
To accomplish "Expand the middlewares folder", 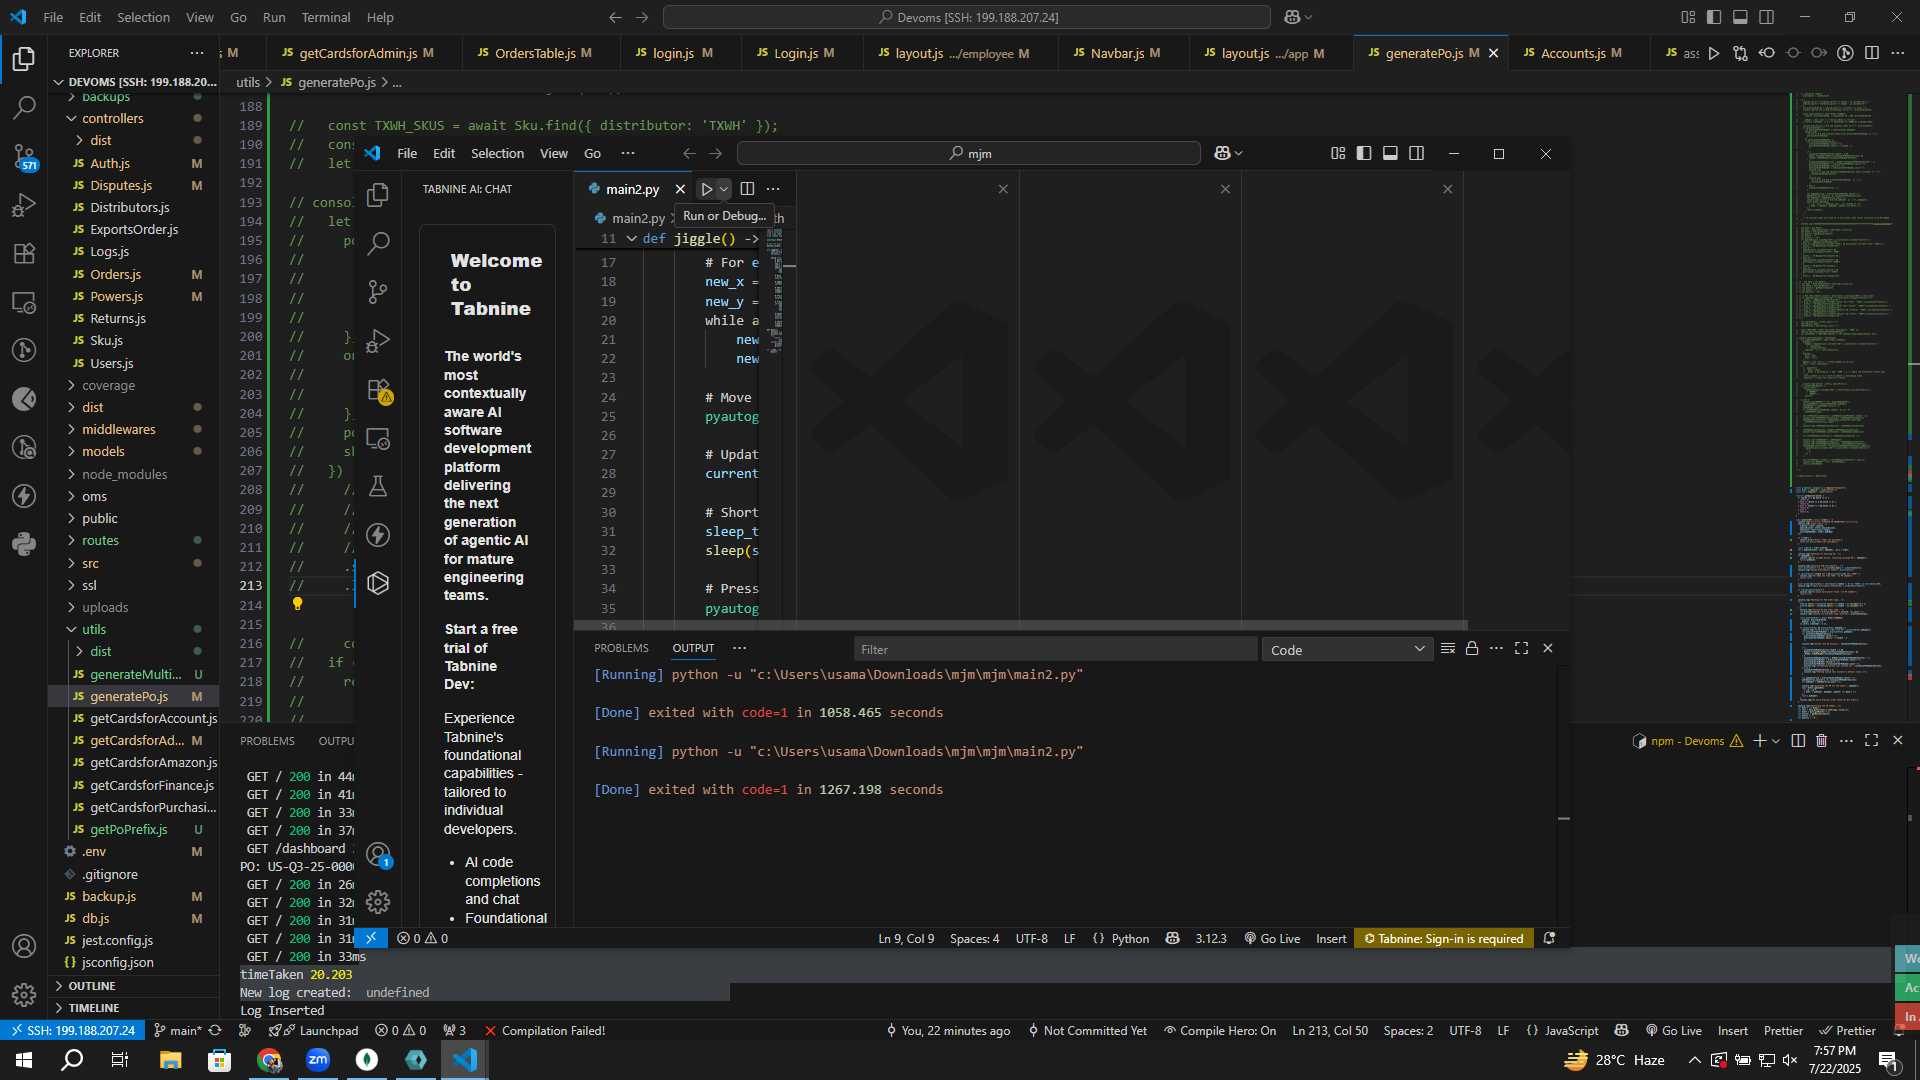I will 118,429.
